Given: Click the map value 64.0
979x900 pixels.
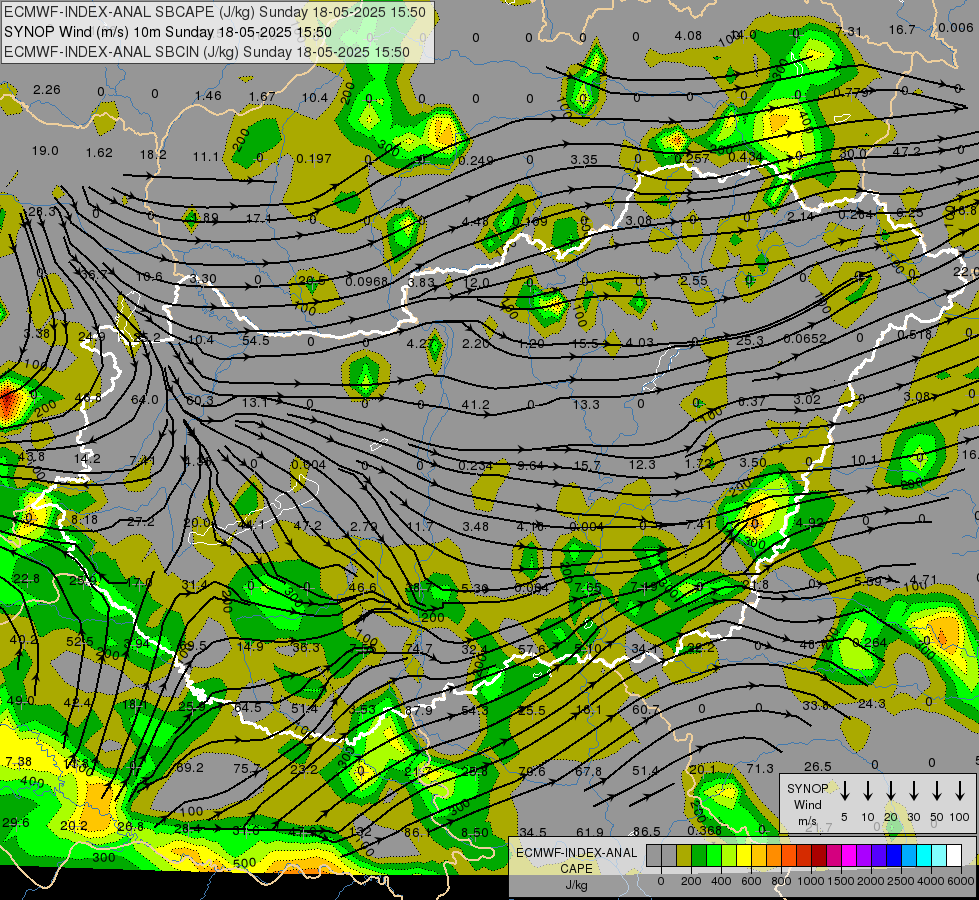Looking at the screenshot, I should pos(145,400).
